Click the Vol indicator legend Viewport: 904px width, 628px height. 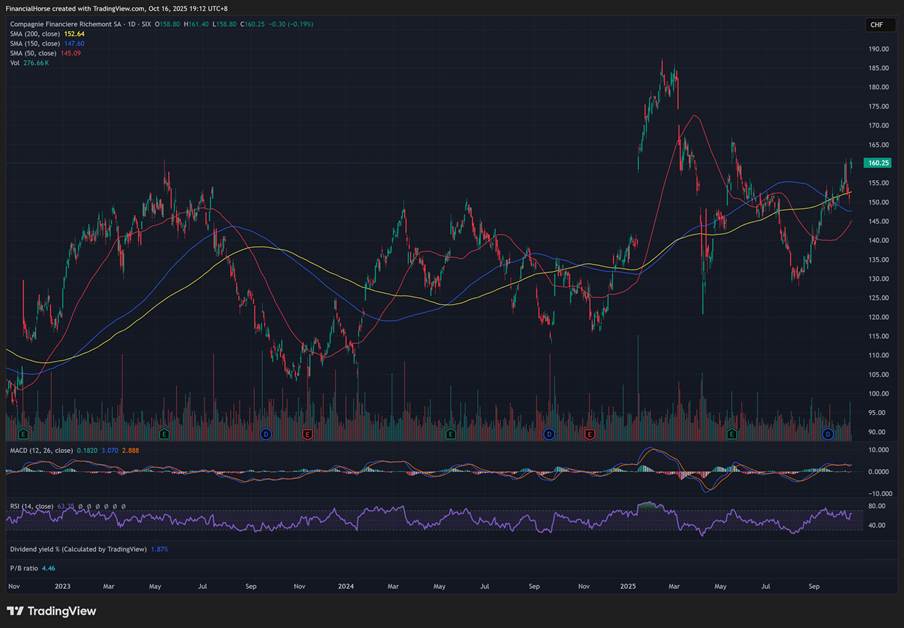[x=15, y=62]
